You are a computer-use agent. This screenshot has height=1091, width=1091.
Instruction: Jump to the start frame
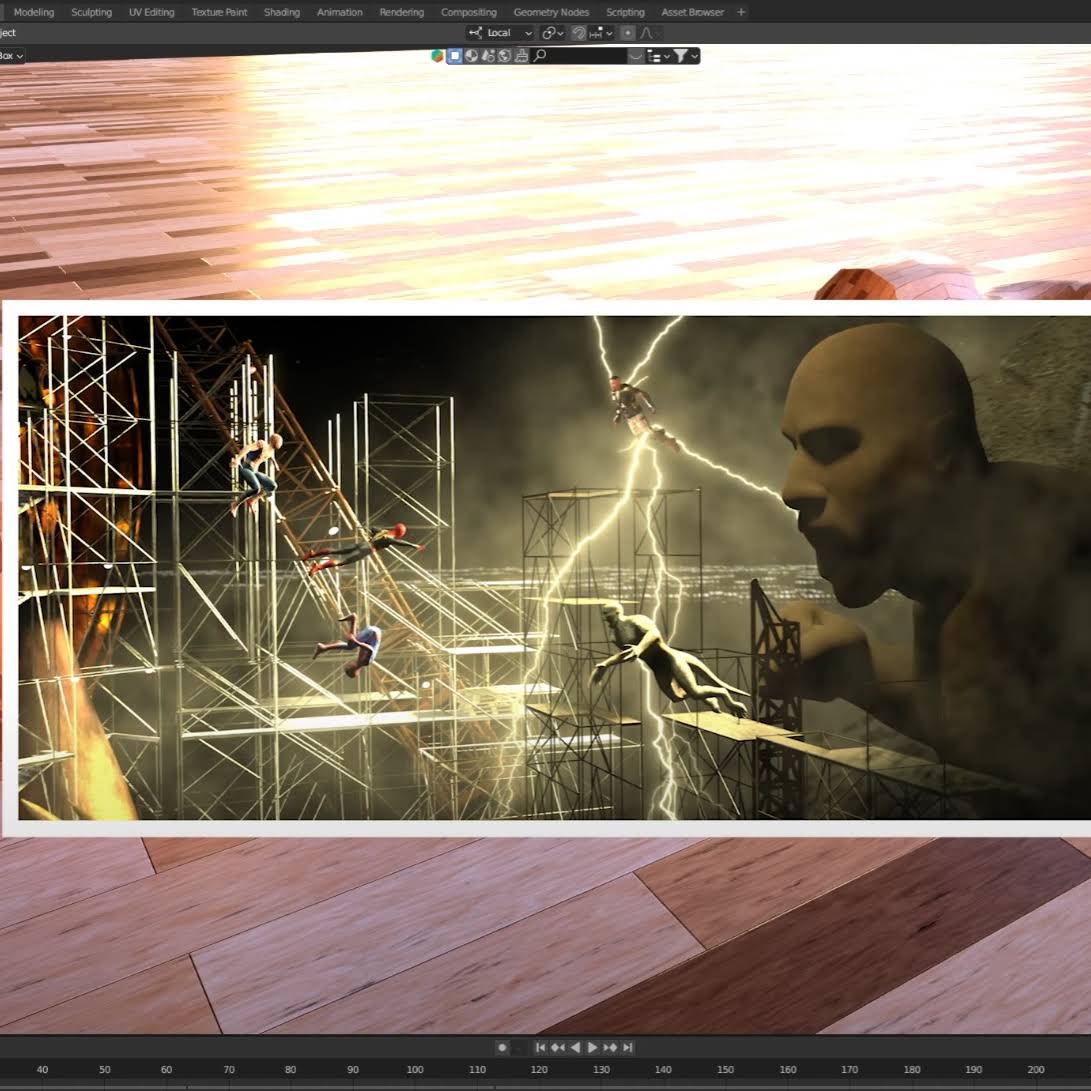(540, 1047)
